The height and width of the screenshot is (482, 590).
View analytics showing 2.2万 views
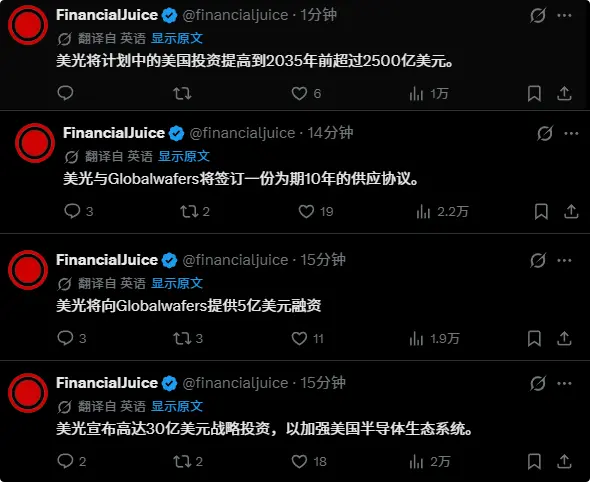[442, 211]
